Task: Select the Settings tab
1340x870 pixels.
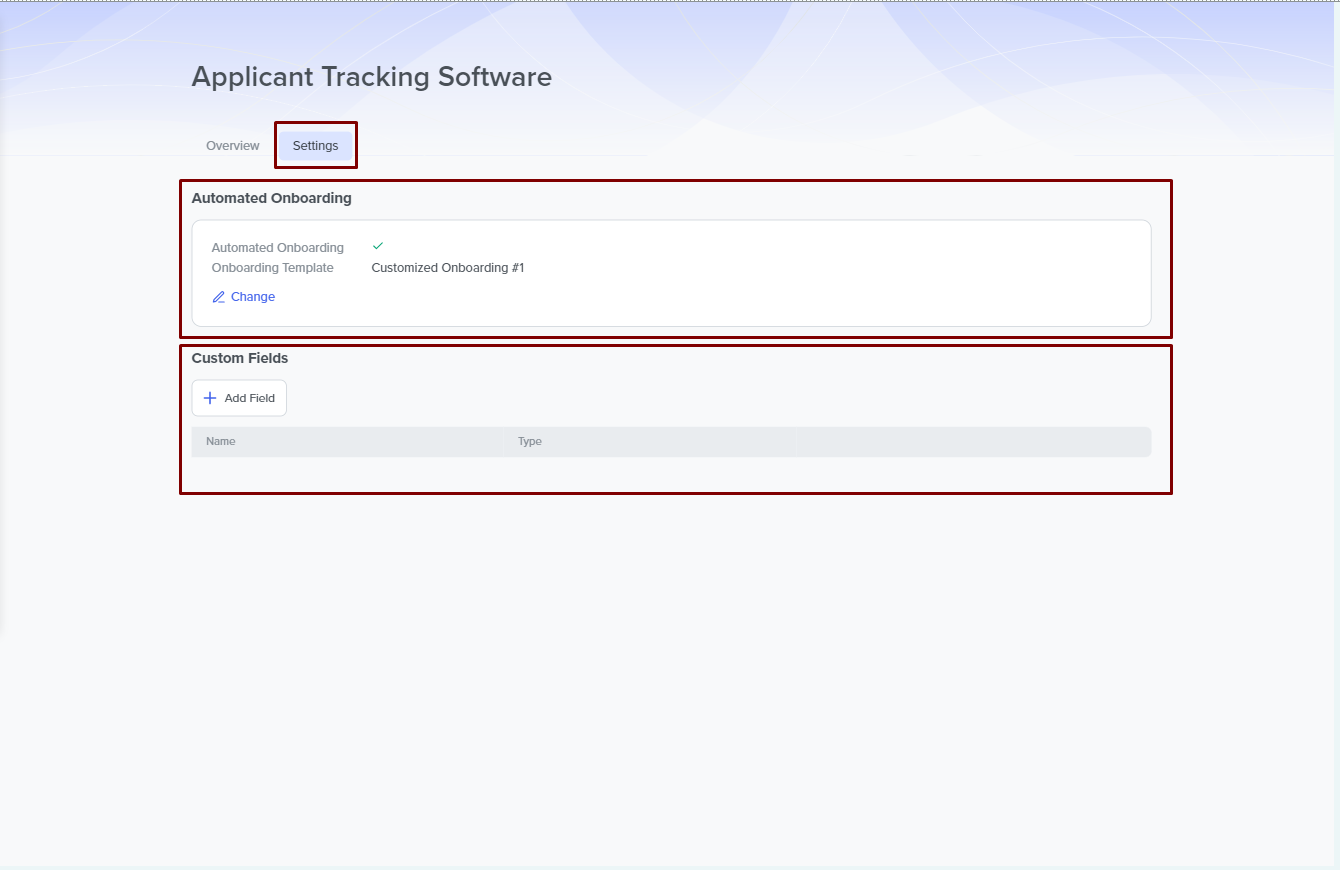Action: point(315,146)
